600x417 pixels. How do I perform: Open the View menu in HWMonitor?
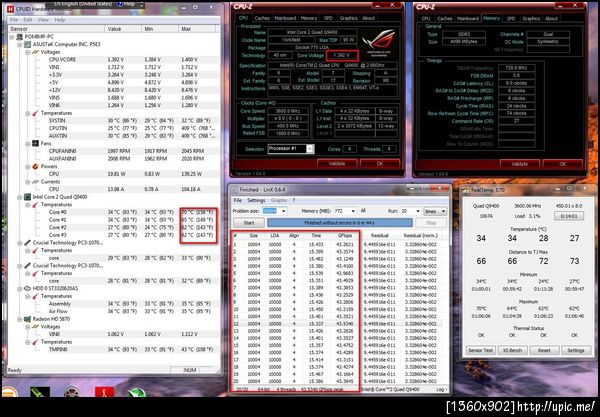click(x=43, y=20)
